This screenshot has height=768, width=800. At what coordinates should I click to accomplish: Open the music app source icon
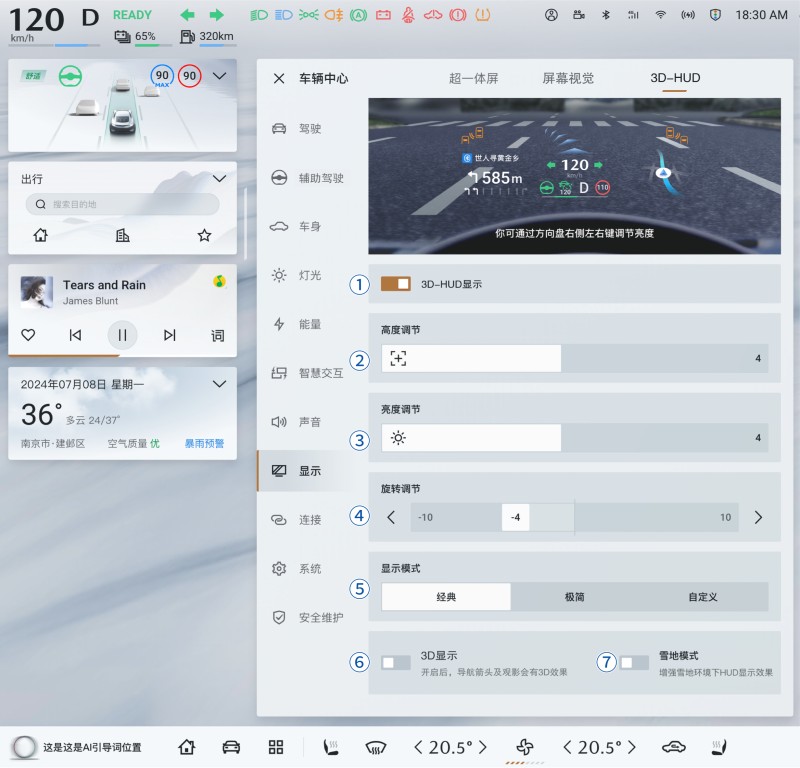219,281
